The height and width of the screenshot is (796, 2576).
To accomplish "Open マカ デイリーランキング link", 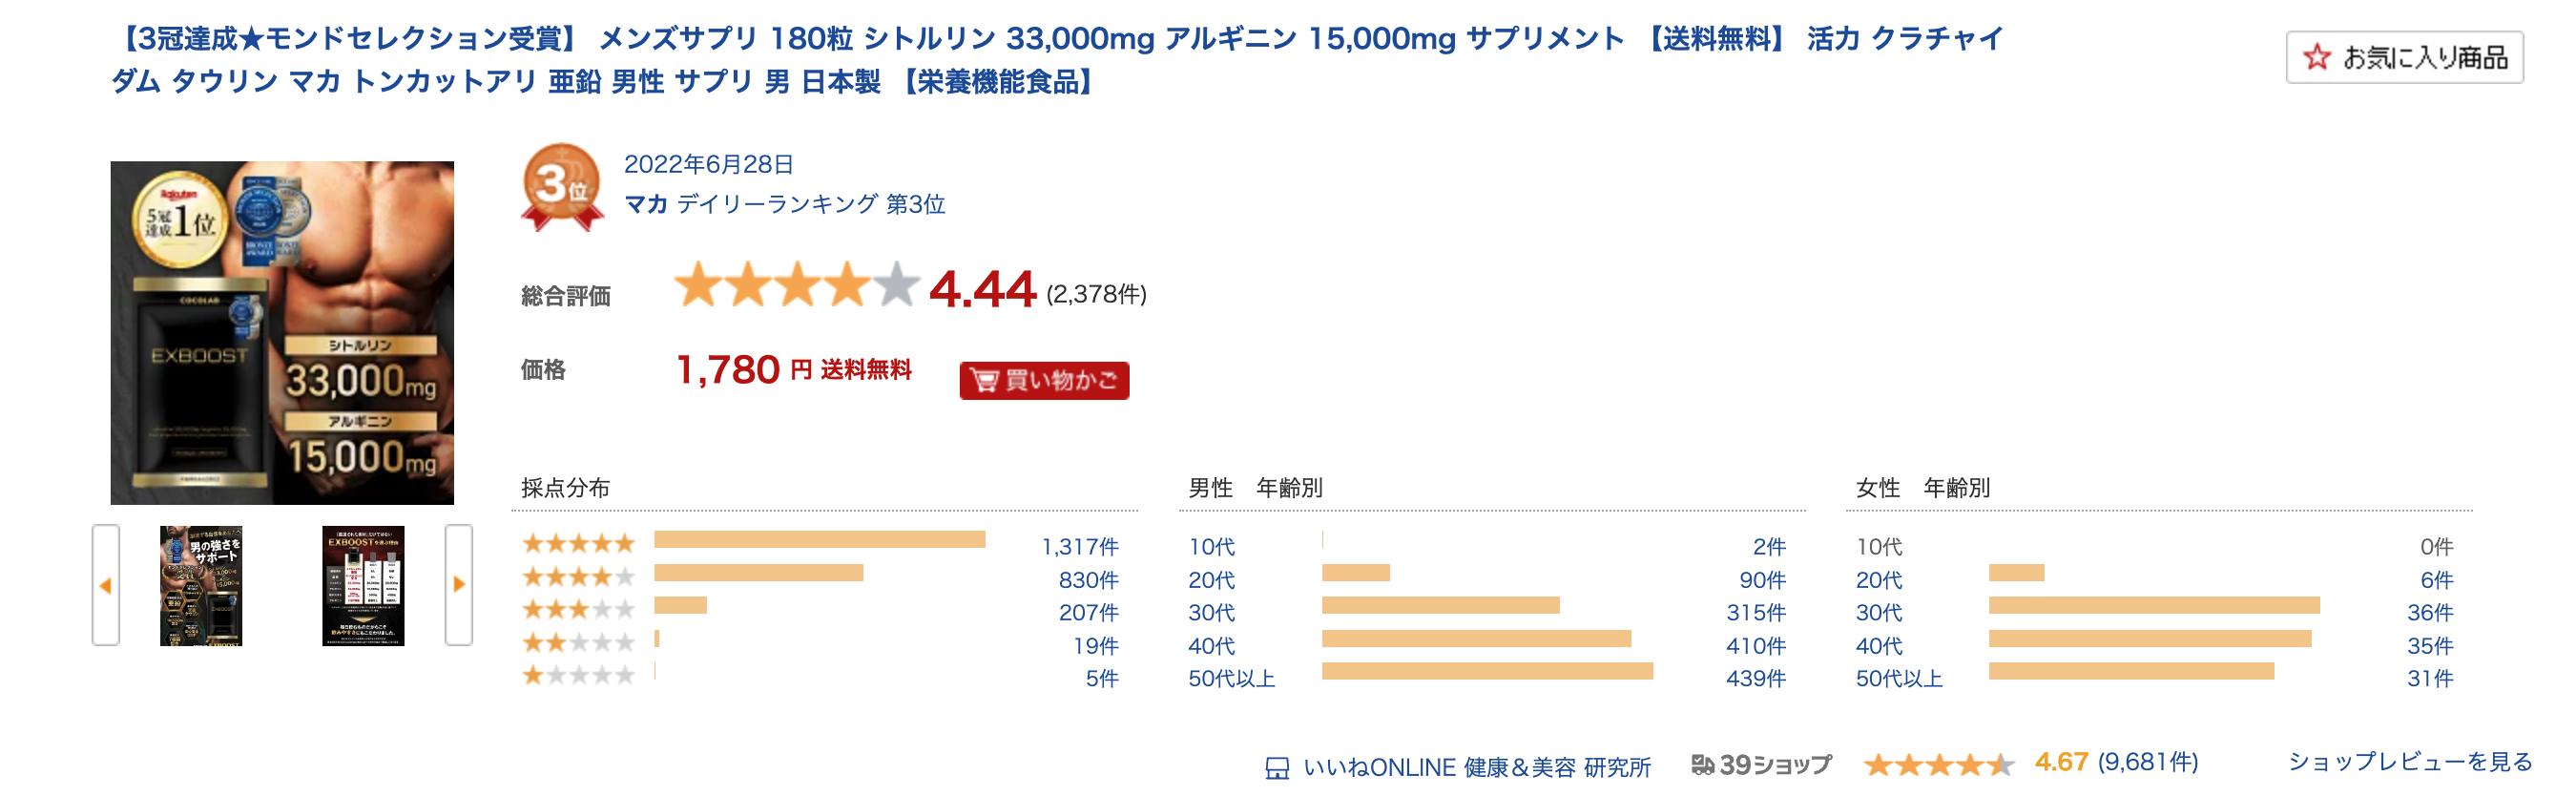I will pos(784,204).
